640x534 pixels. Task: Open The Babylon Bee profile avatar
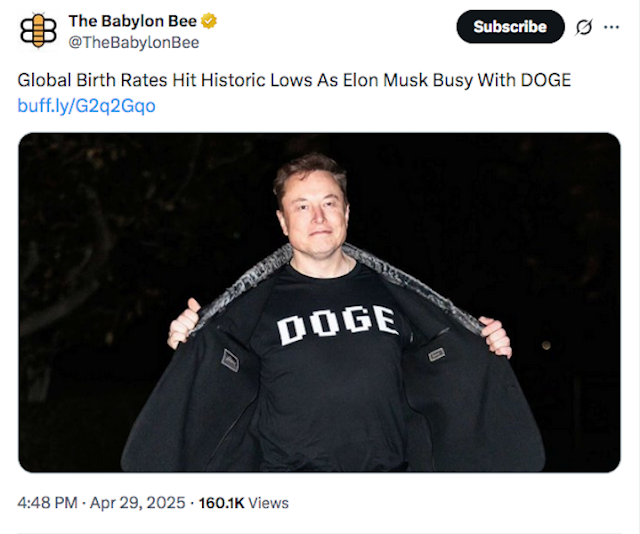pyautogui.click(x=38, y=31)
